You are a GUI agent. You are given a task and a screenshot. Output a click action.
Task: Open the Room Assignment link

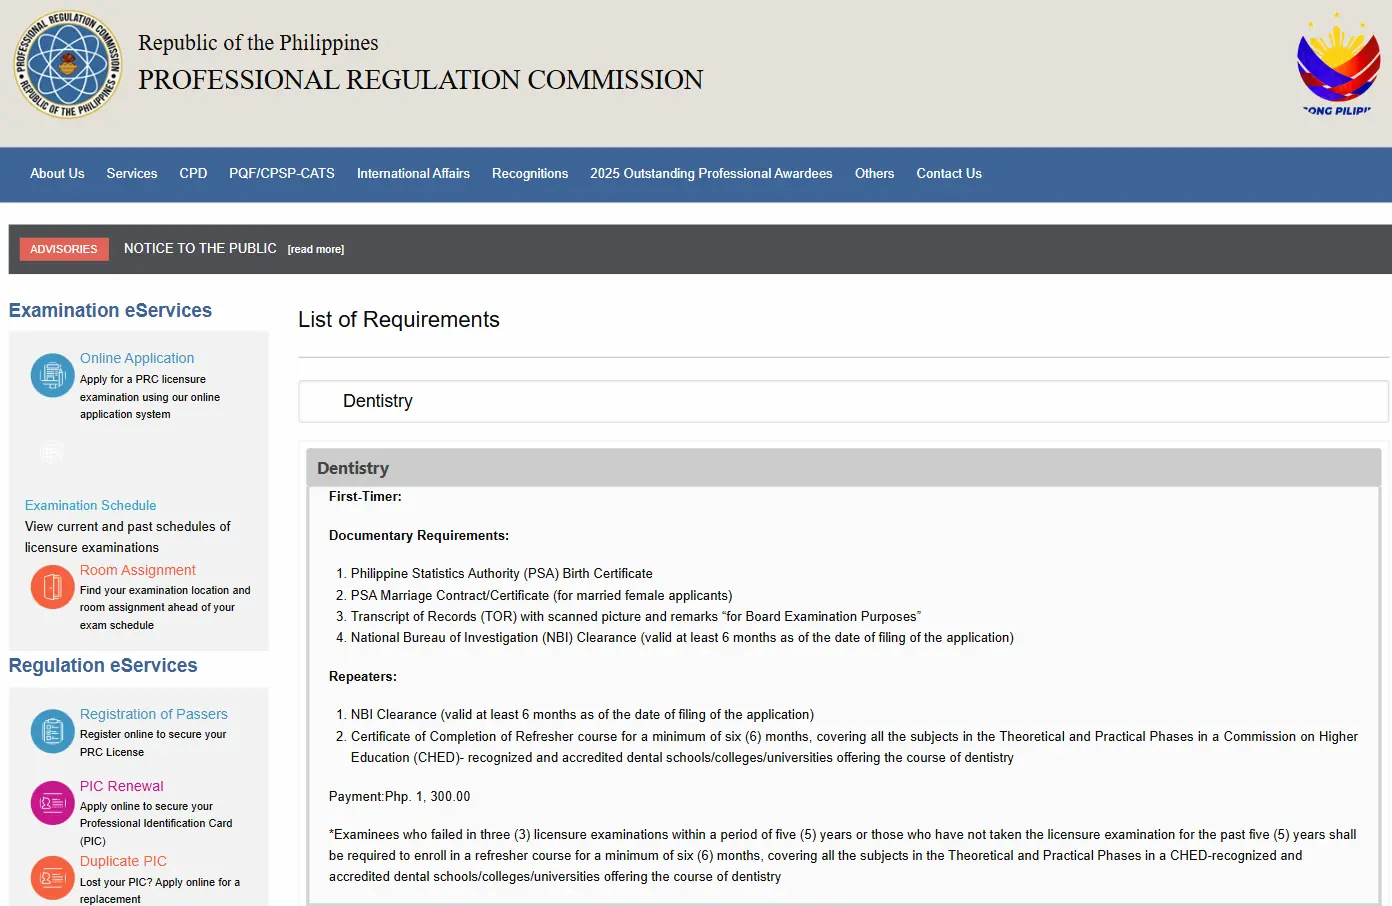pos(138,570)
